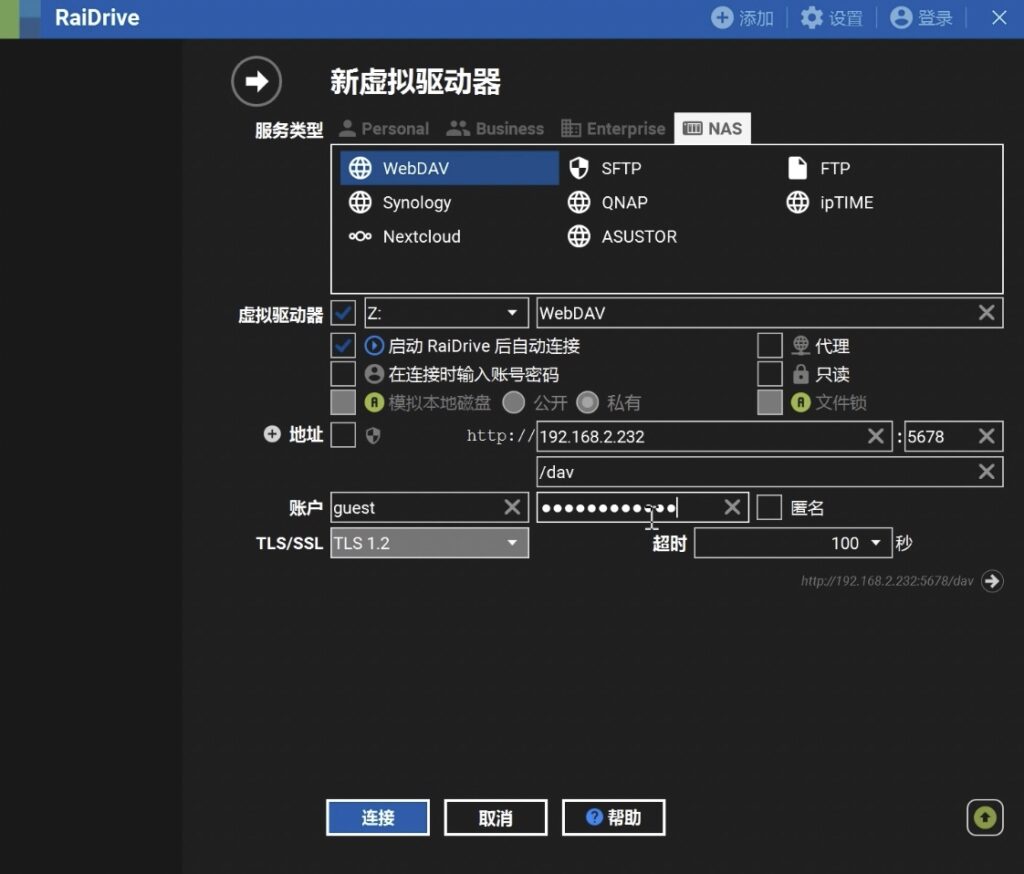Open the drive letter Z: dropdown
Screen dimensions: 1024x874
tap(446, 313)
